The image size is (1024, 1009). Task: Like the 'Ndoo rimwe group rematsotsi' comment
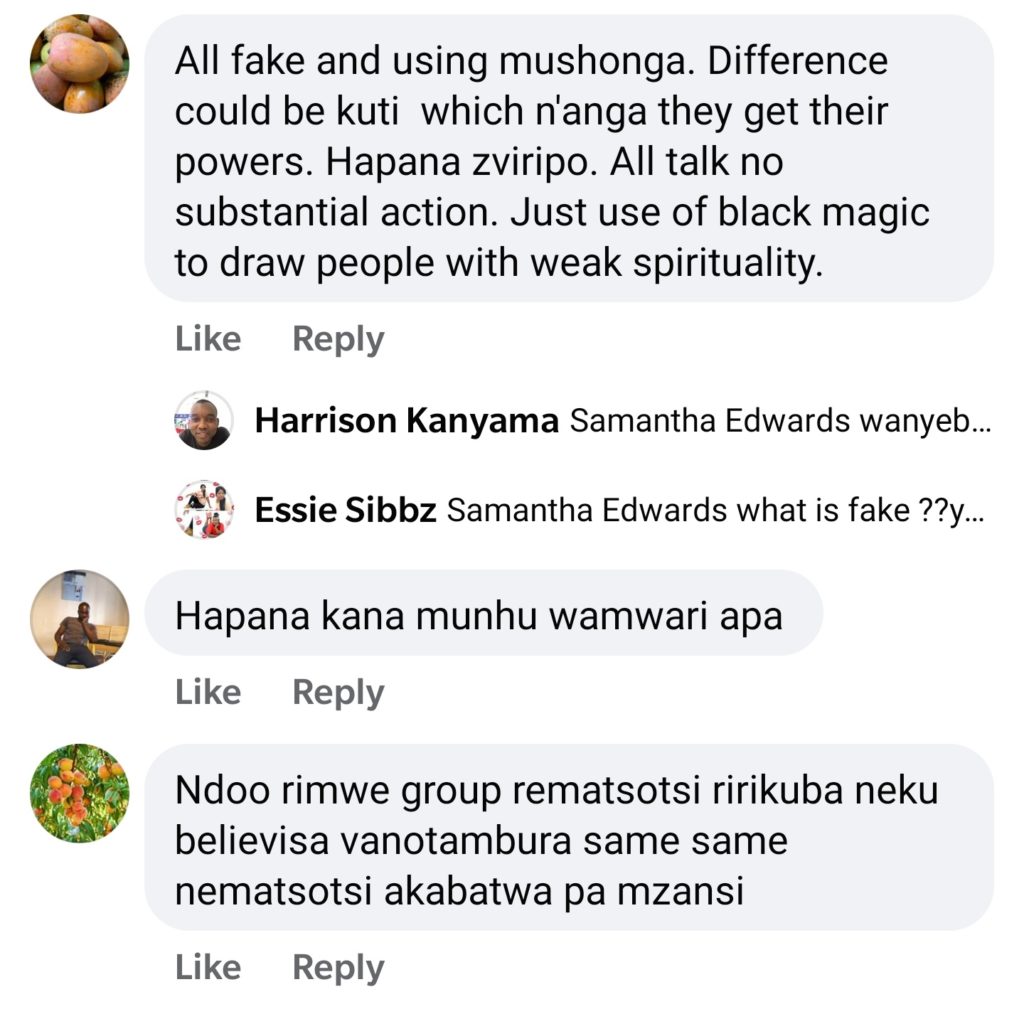[208, 967]
